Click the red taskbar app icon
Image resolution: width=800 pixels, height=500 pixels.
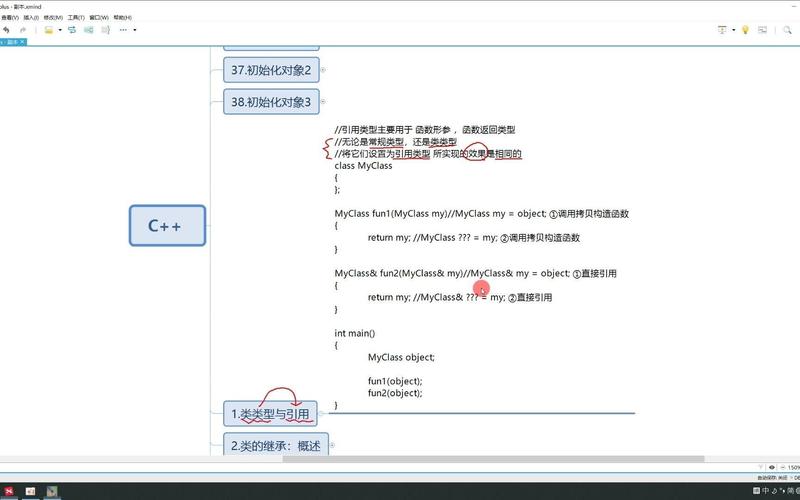[9, 491]
